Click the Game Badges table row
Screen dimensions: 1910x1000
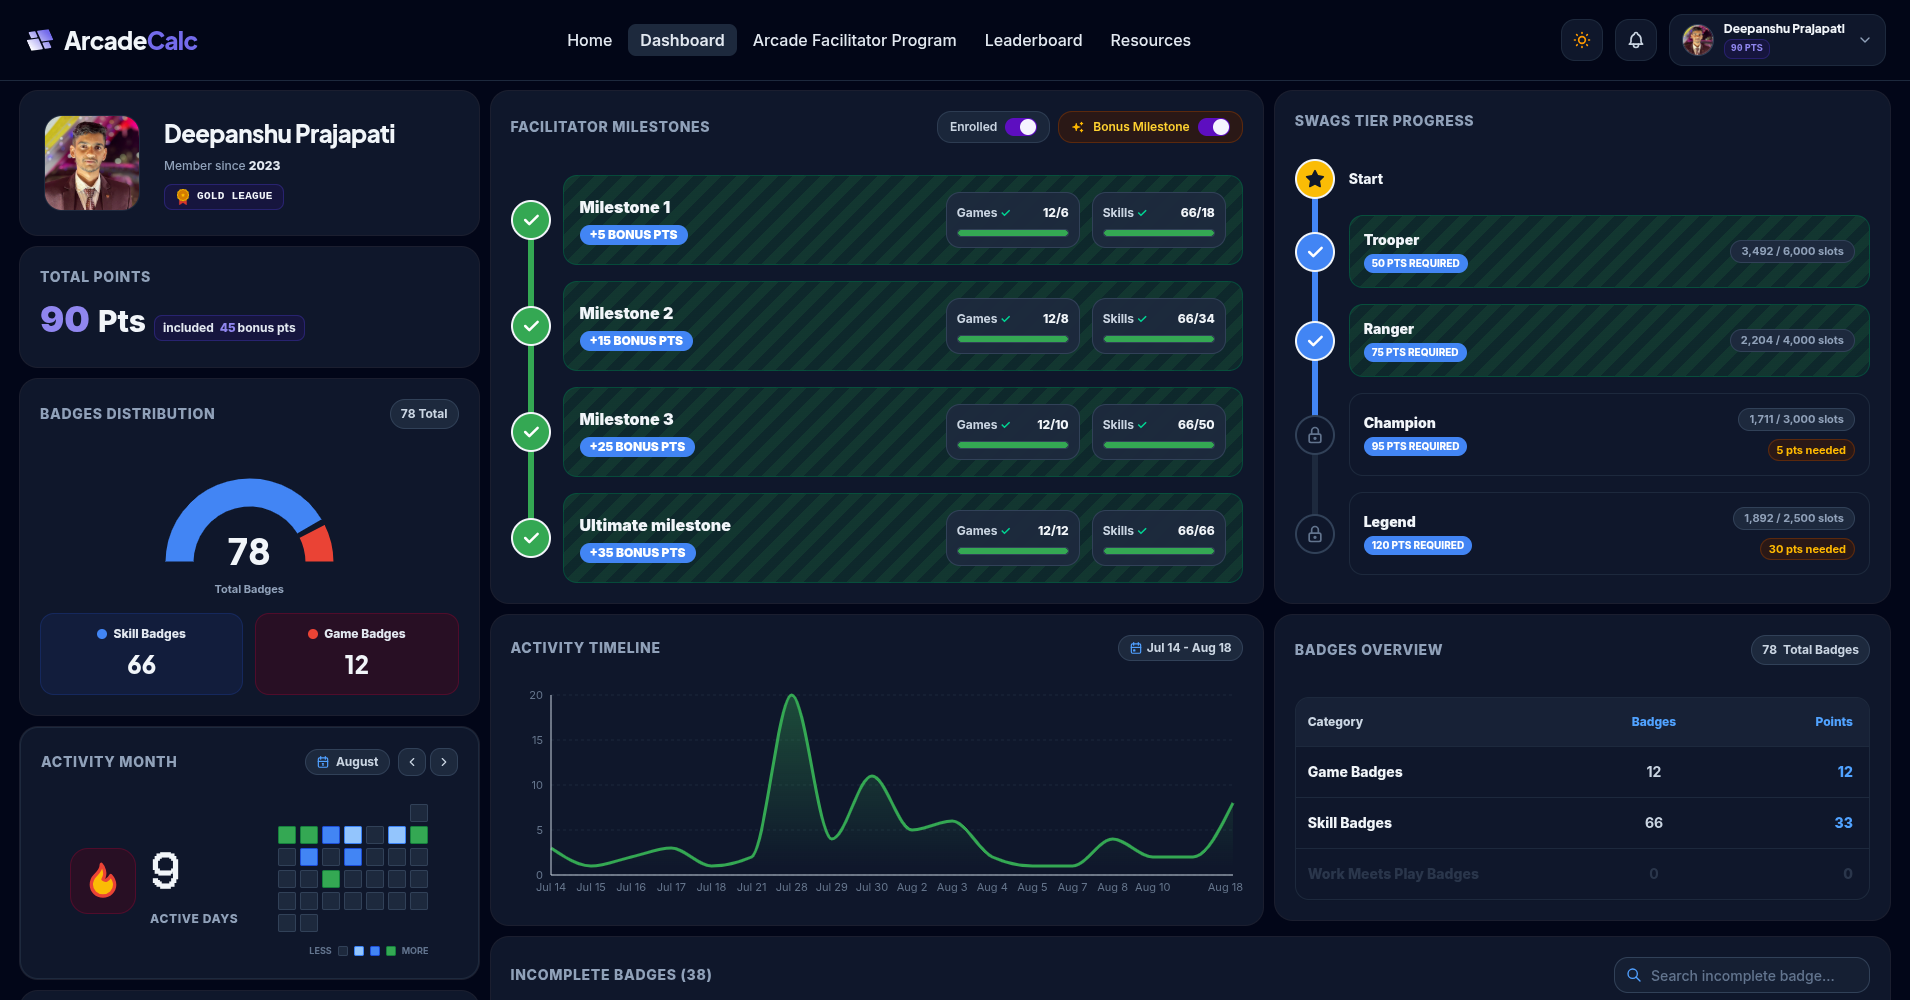[1582, 772]
